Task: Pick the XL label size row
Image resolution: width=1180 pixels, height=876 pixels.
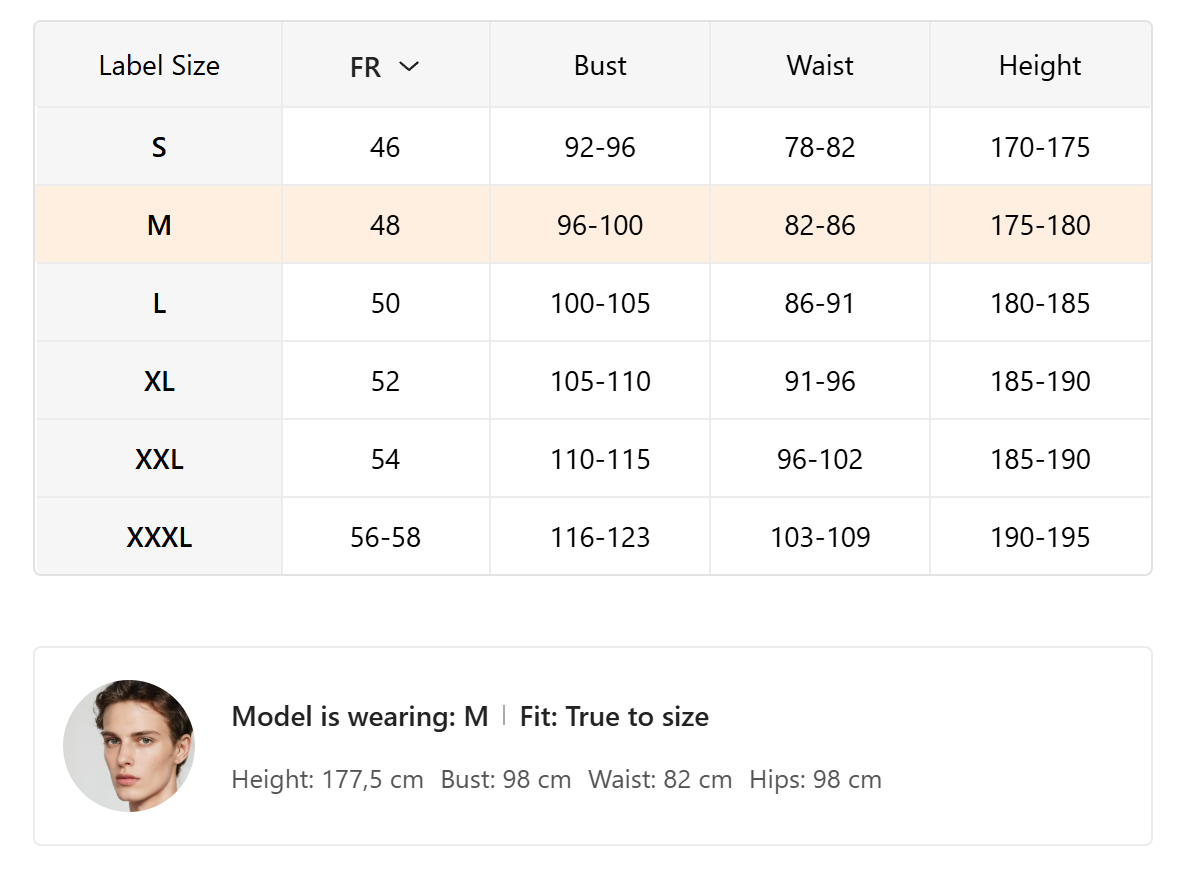Action: click(x=159, y=382)
